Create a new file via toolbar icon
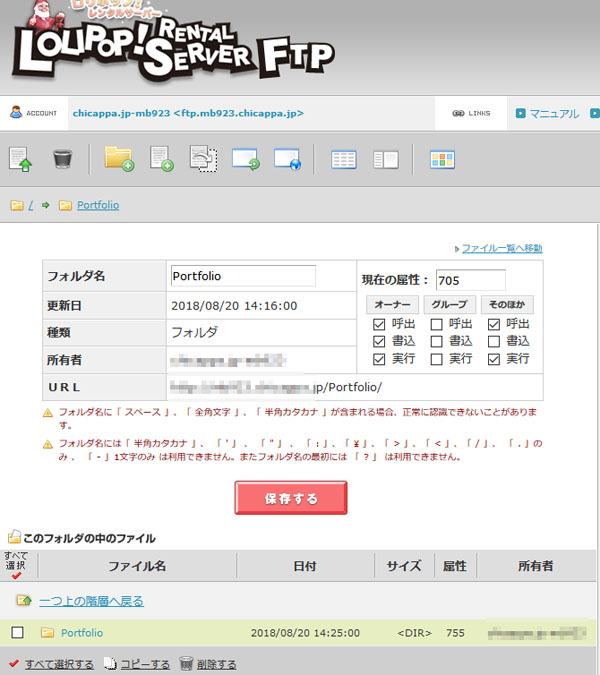Viewport: 600px width, 675px height. tap(161, 159)
